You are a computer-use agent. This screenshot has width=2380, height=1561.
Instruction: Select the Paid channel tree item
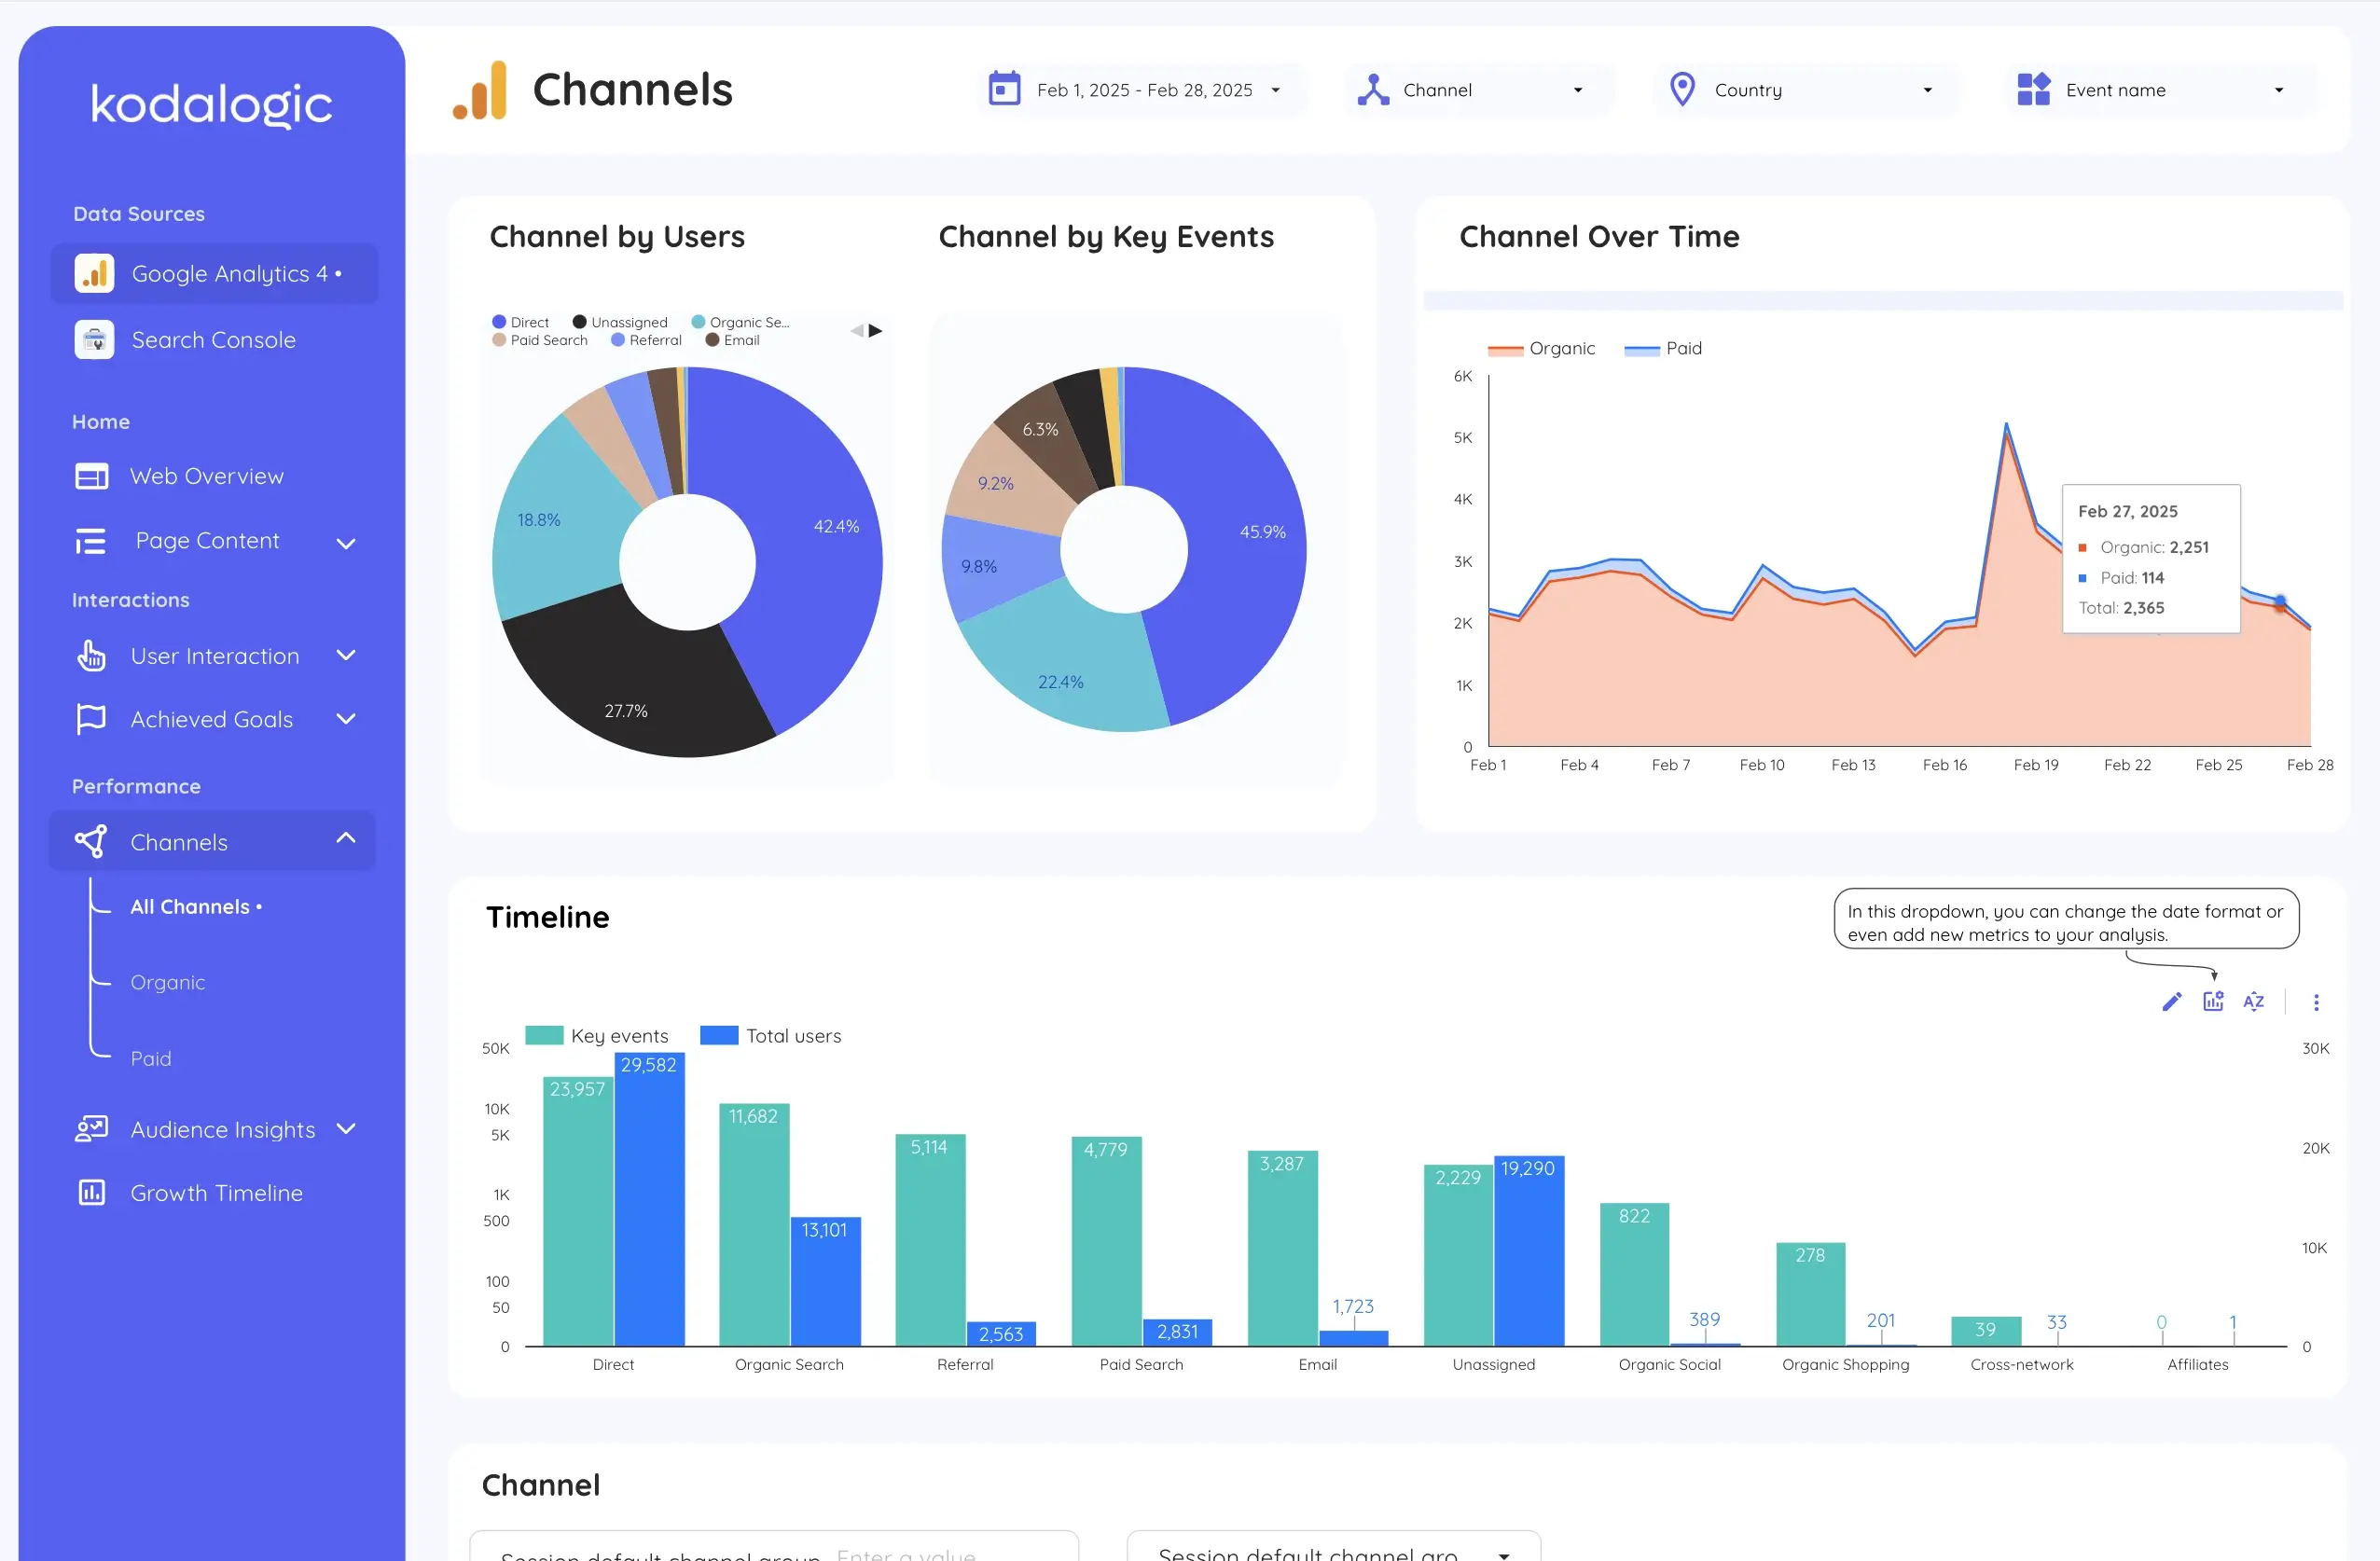tap(152, 1057)
